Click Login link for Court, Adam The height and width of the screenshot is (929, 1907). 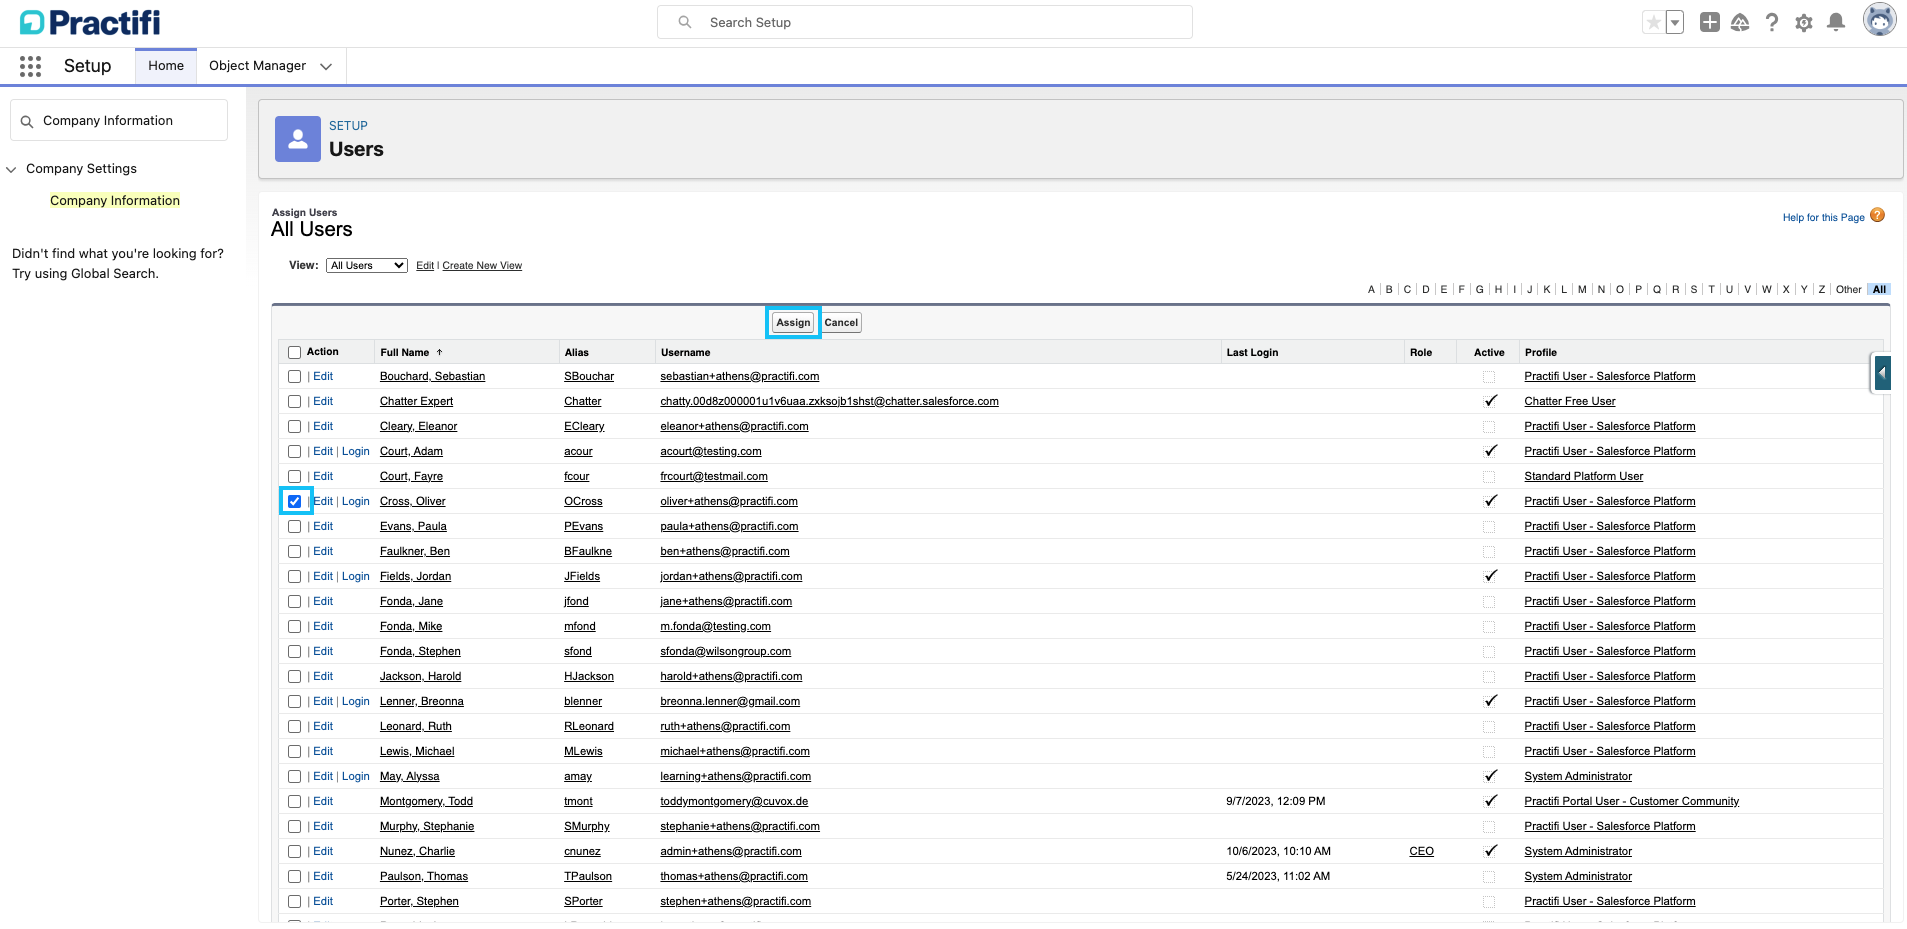[356, 451]
